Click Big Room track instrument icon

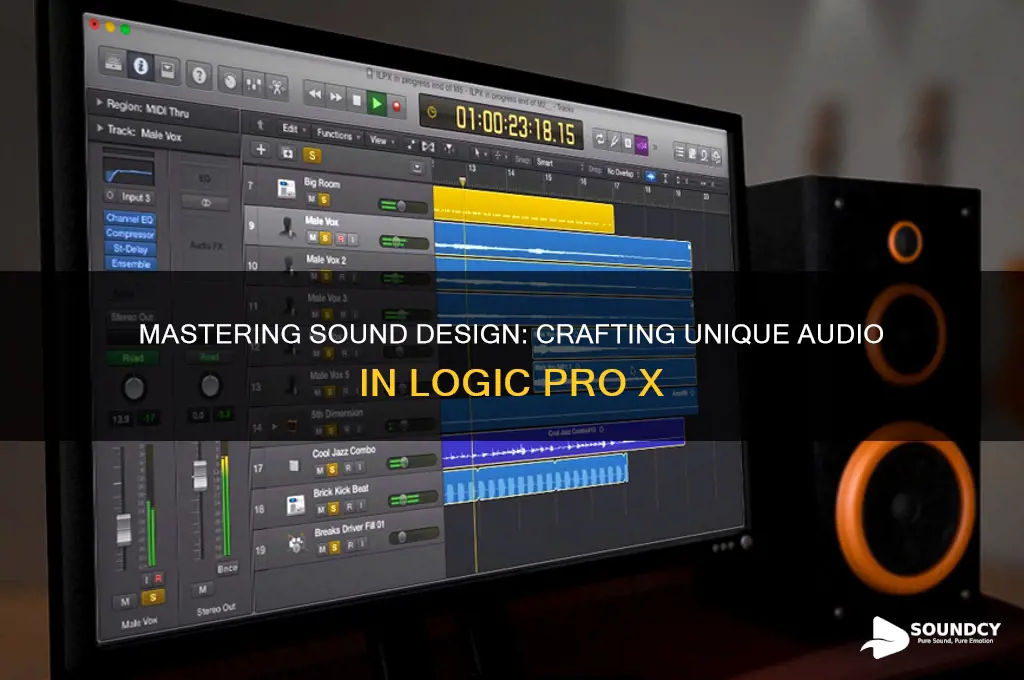pyautogui.click(x=286, y=189)
